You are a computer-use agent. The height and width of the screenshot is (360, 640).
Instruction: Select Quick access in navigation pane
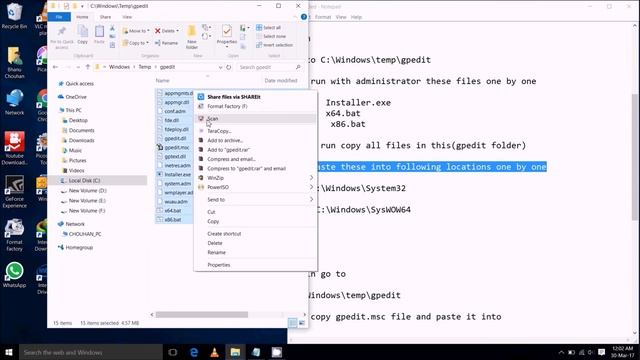(79, 84)
